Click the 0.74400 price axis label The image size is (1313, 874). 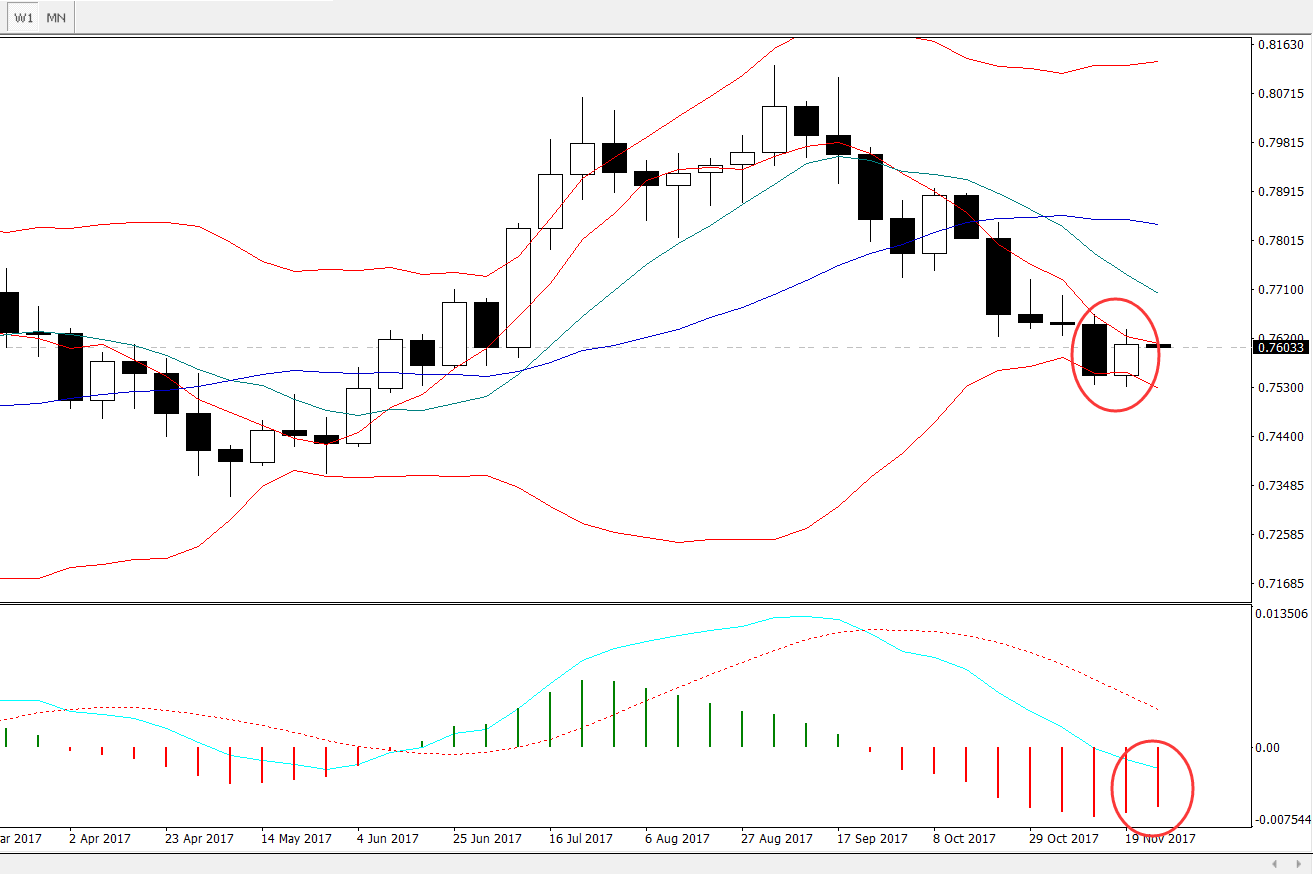point(1283,437)
